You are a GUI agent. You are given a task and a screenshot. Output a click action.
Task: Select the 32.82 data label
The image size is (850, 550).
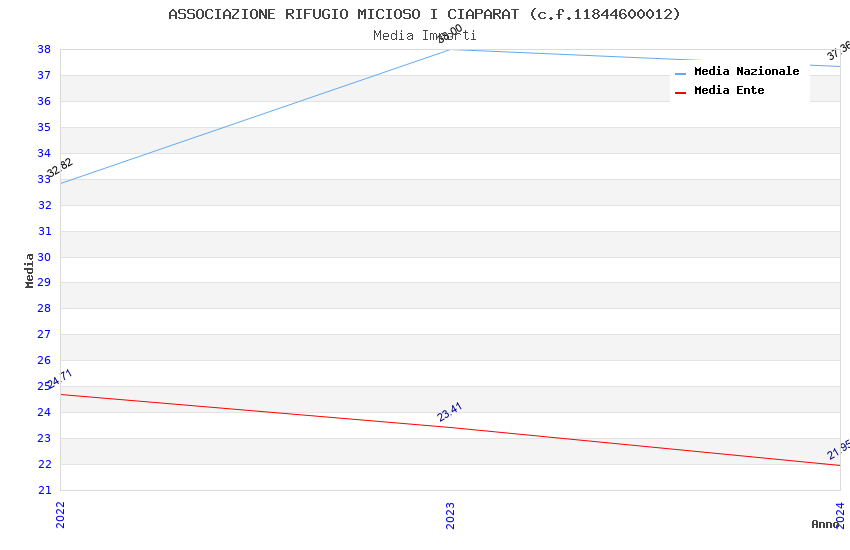point(60,167)
